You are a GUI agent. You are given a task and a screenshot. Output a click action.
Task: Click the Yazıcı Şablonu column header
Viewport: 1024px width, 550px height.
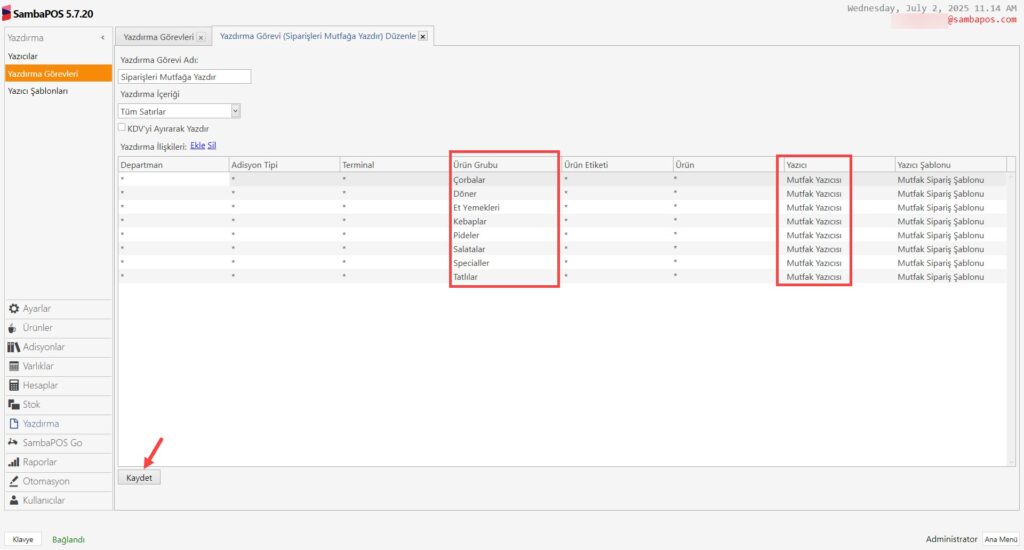click(950, 165)
